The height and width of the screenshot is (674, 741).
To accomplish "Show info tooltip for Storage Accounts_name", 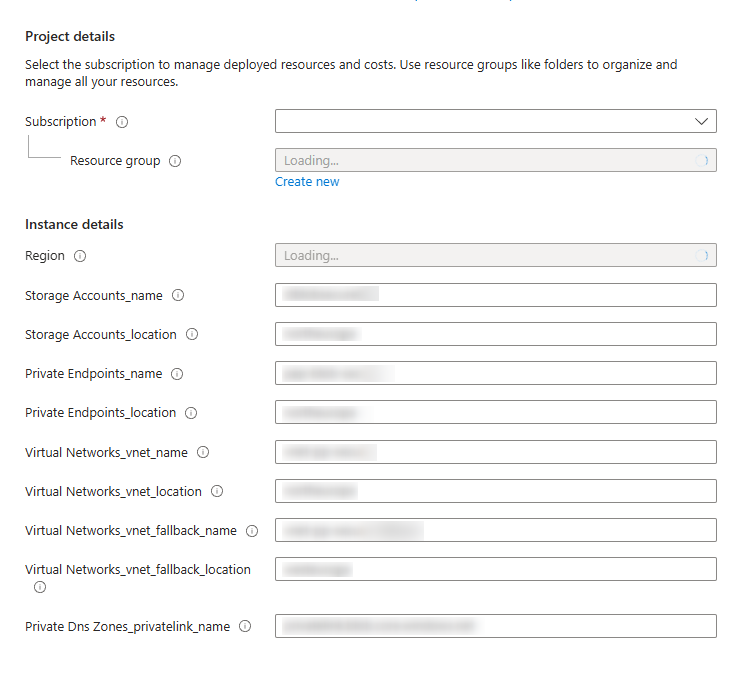I will (x=178, y=296).
